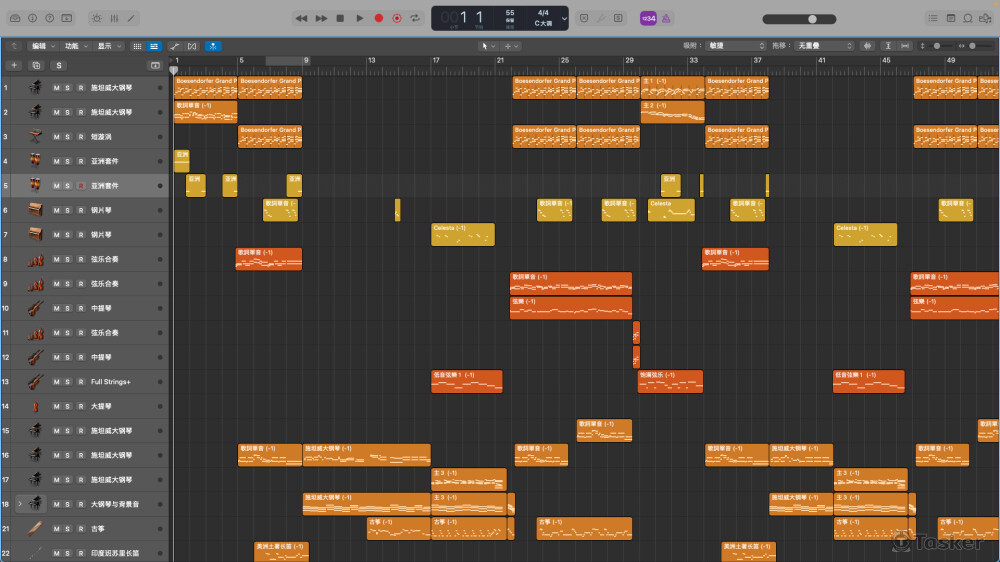1000x562 pixels.
Task: Open Quick Help question-mark icon
Action: click(x=50, y=18)
